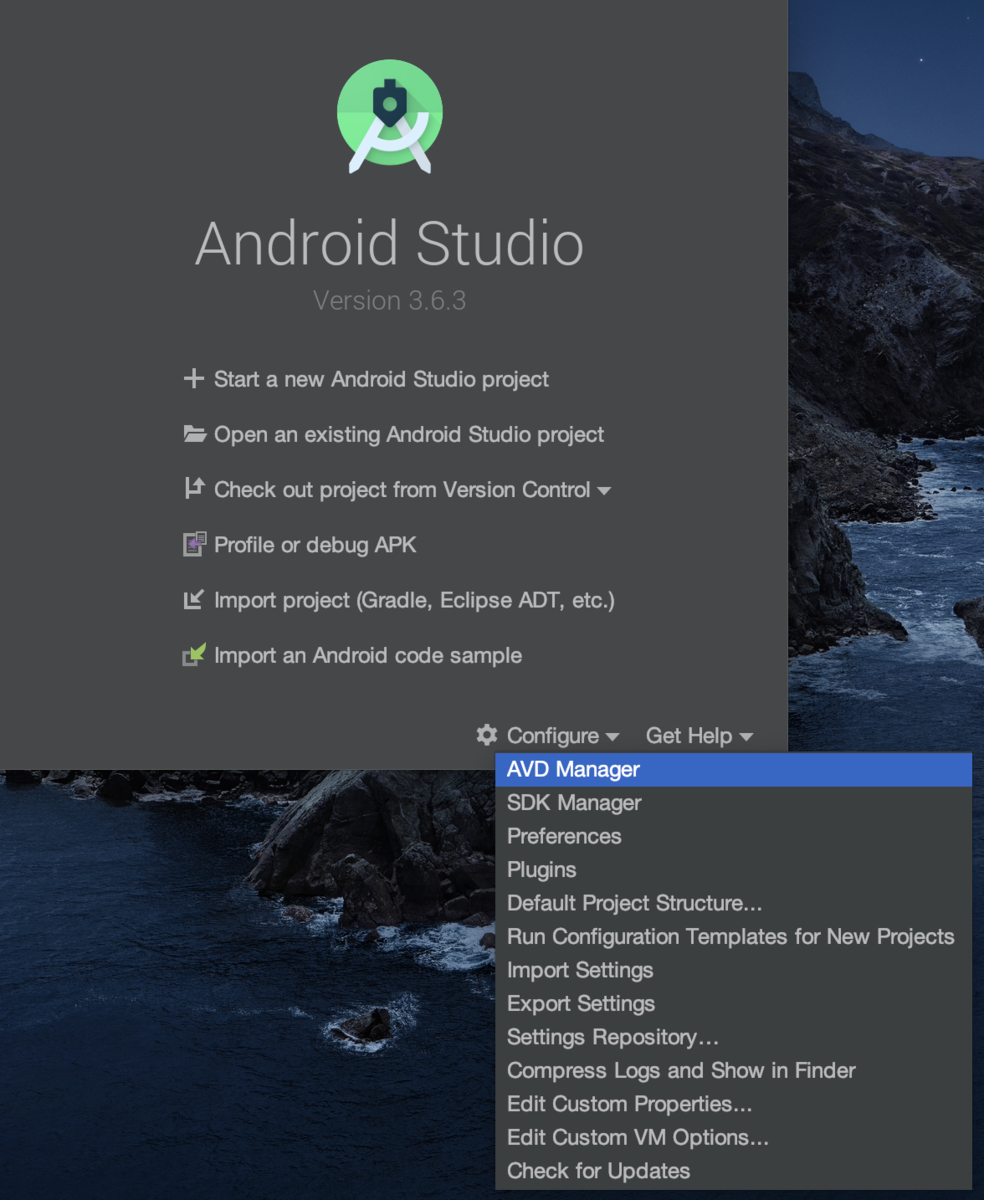Screen dimensions: 984x1200
Task: Open SDK Manager from the menu
Action: [733, 803]
